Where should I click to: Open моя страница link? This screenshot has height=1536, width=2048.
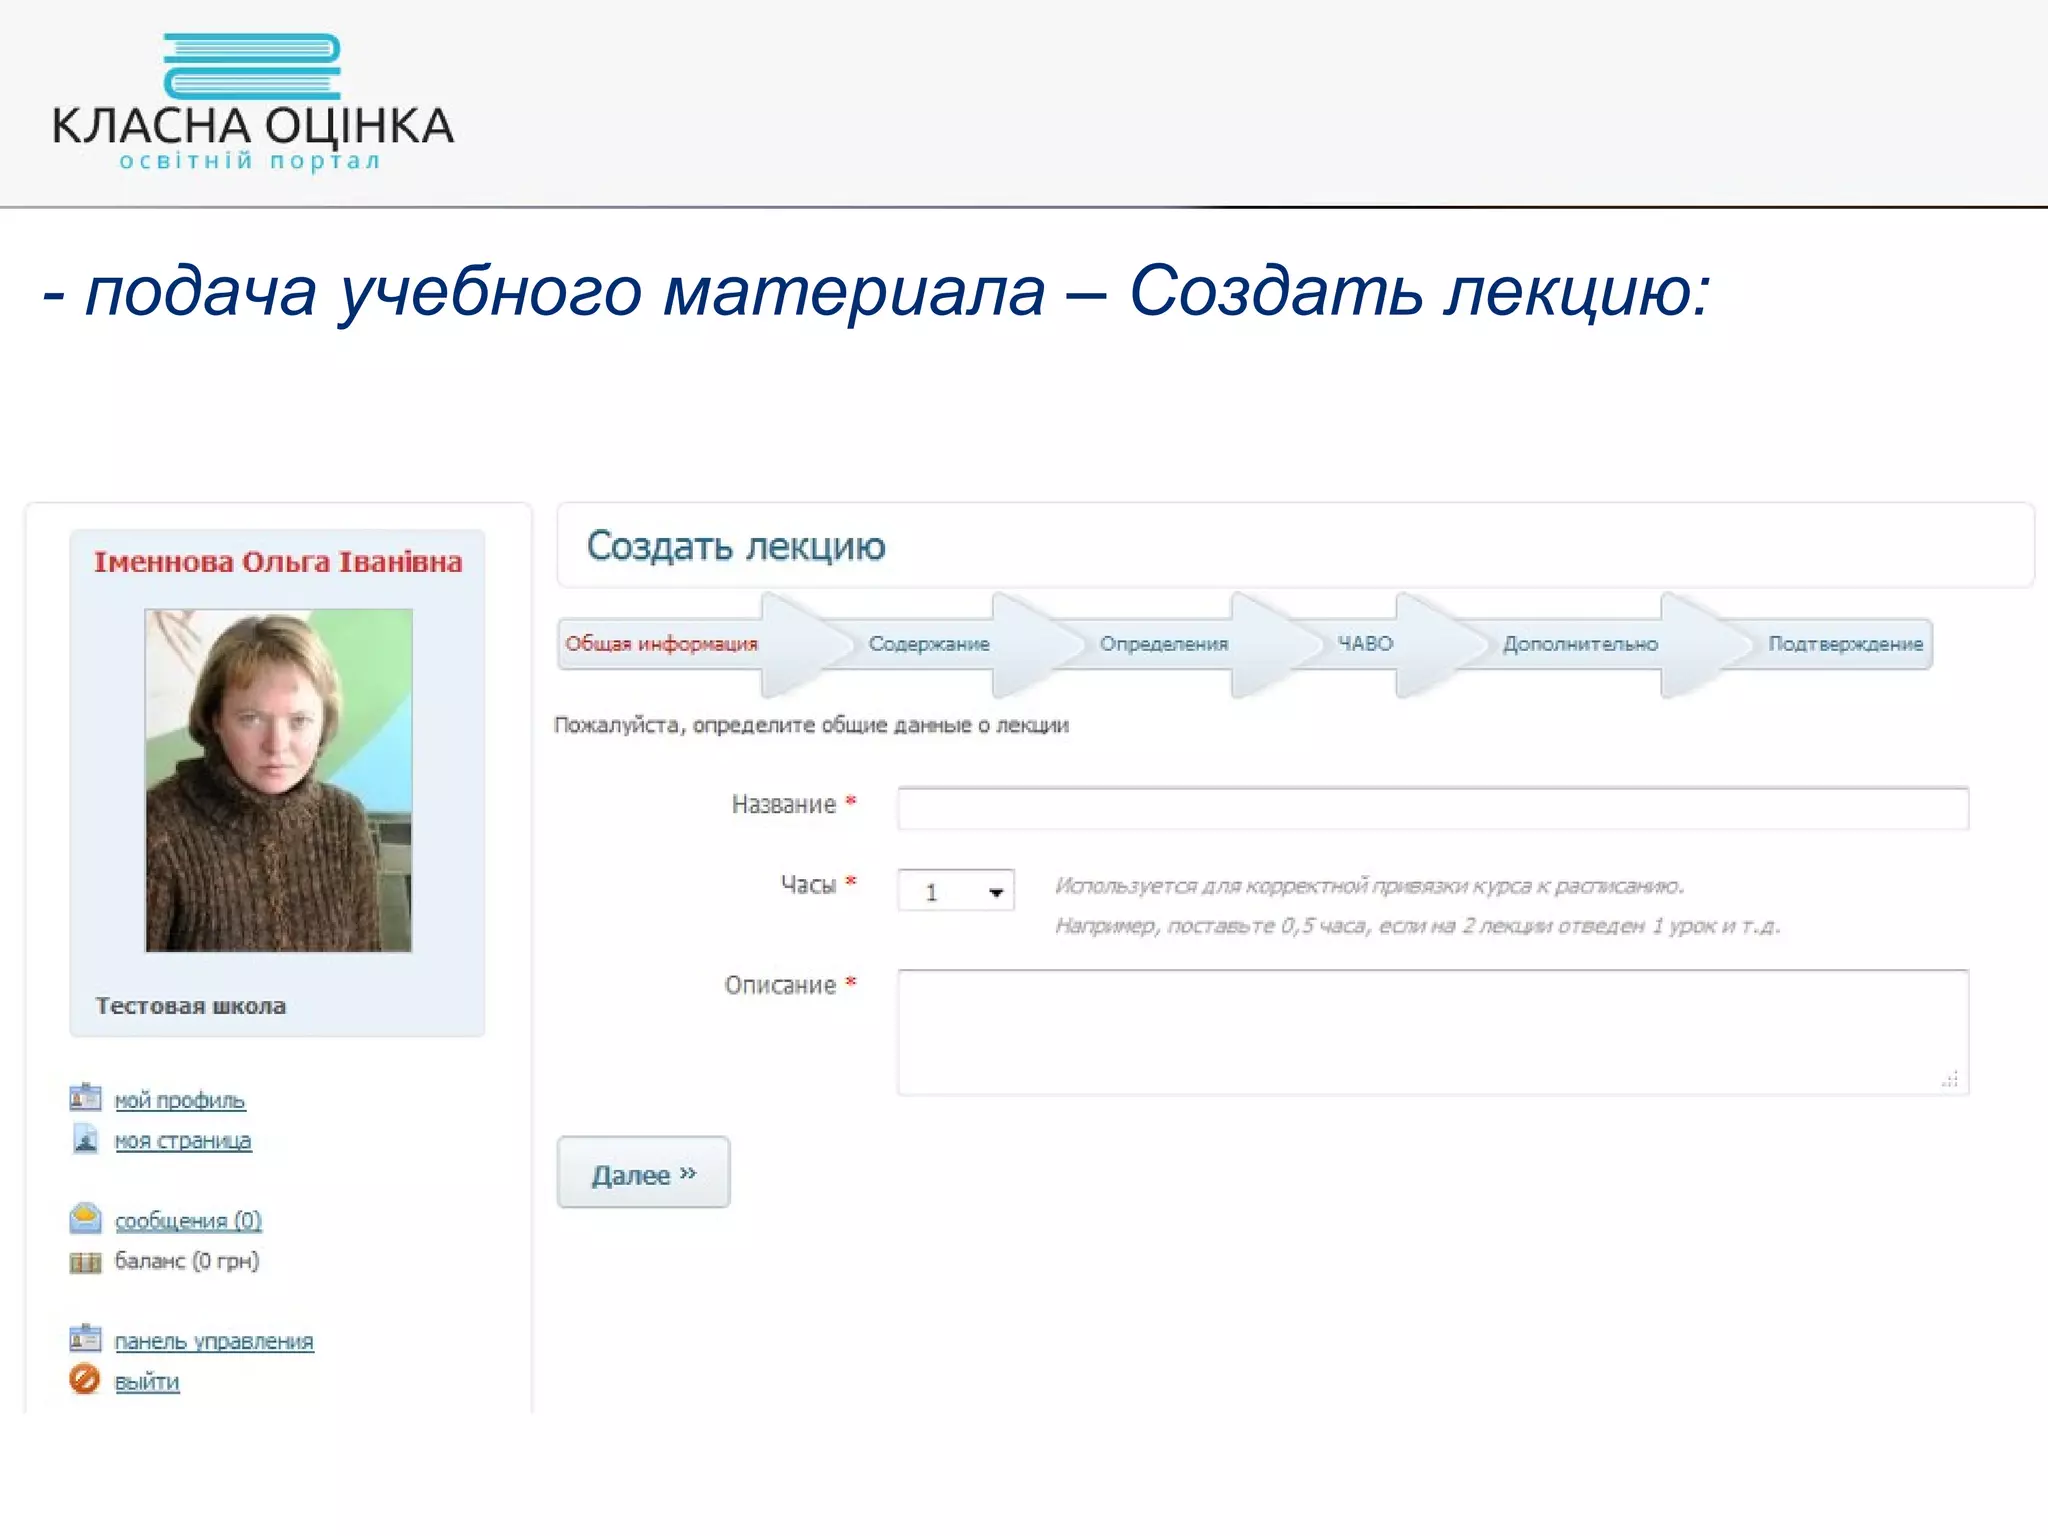[x=183, y=1141]
